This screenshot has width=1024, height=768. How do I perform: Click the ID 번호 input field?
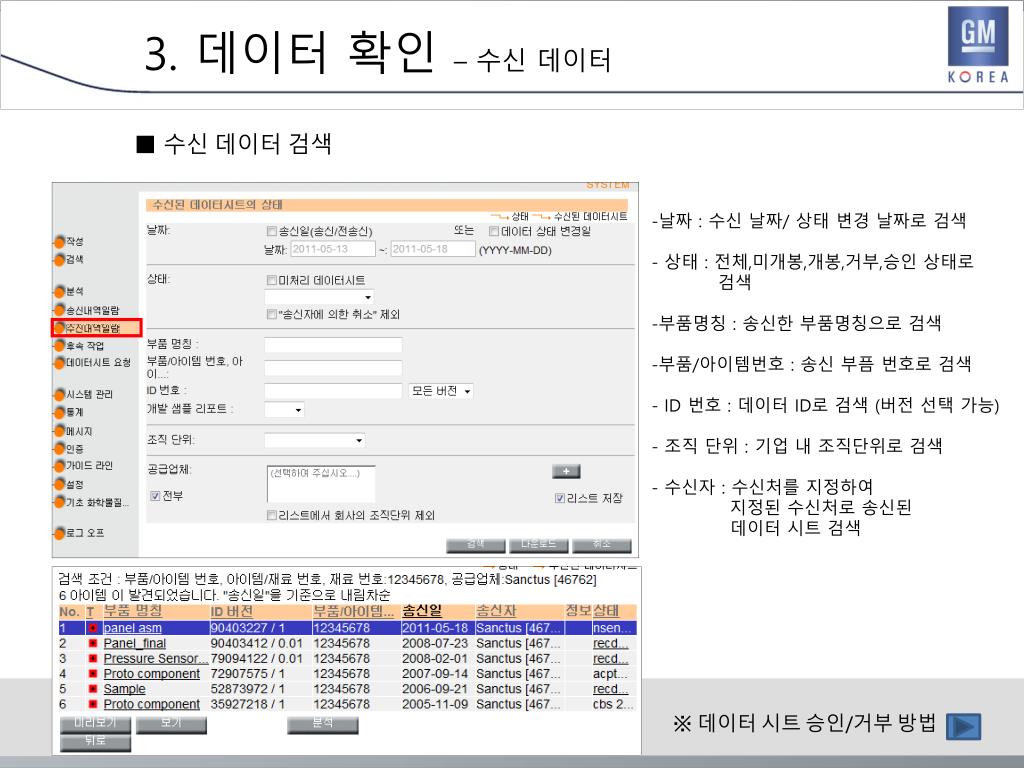point(333,391)
